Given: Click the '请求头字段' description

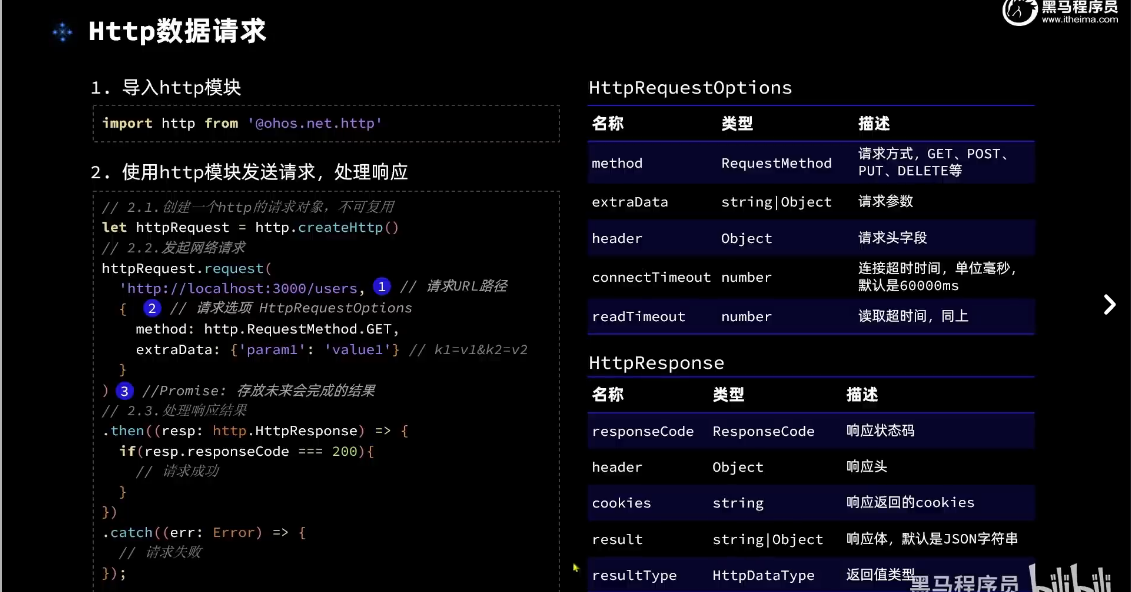Looking at the screenshot, I should (892, 238).
